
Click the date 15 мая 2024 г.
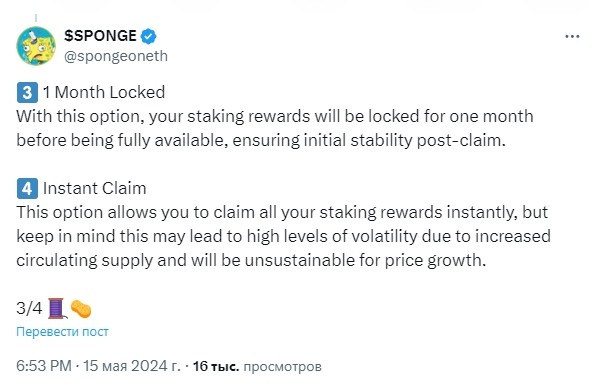132,366
